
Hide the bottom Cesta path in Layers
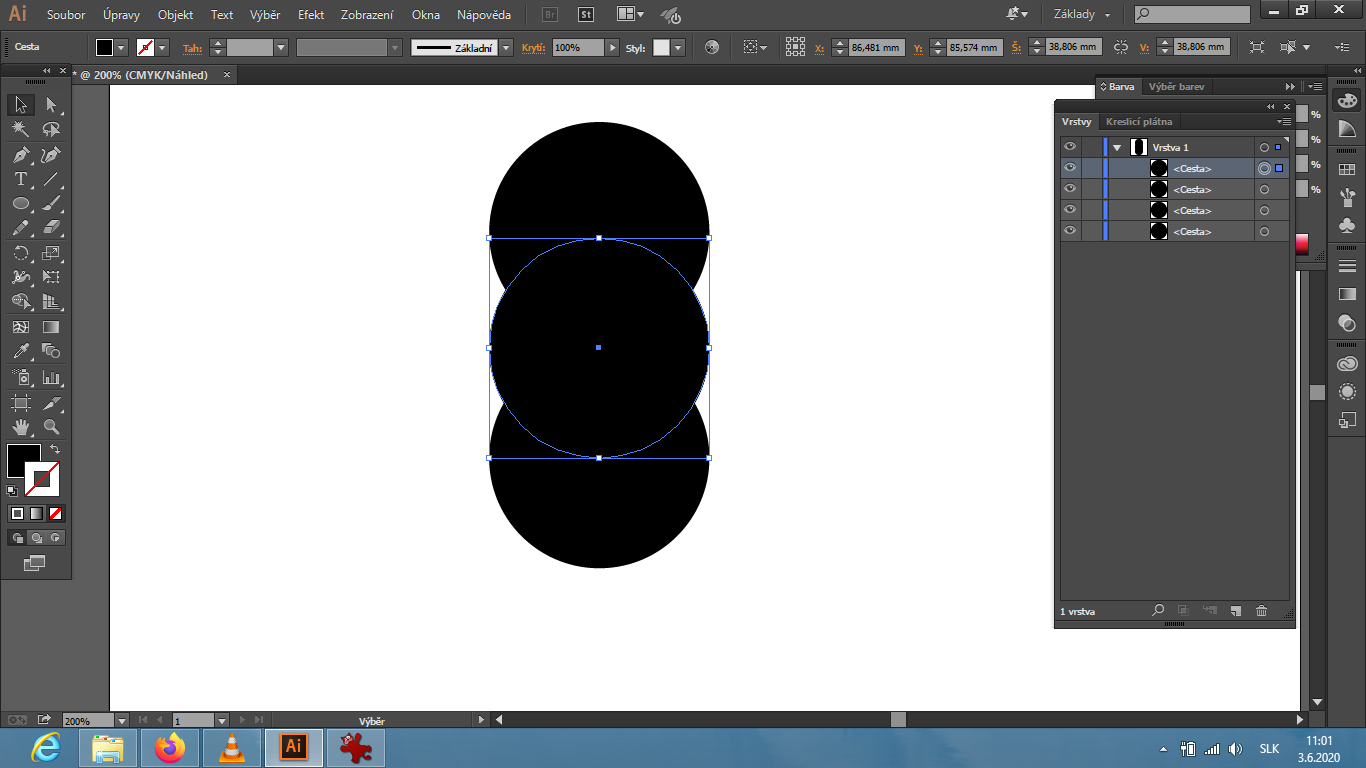(1070, 231)
